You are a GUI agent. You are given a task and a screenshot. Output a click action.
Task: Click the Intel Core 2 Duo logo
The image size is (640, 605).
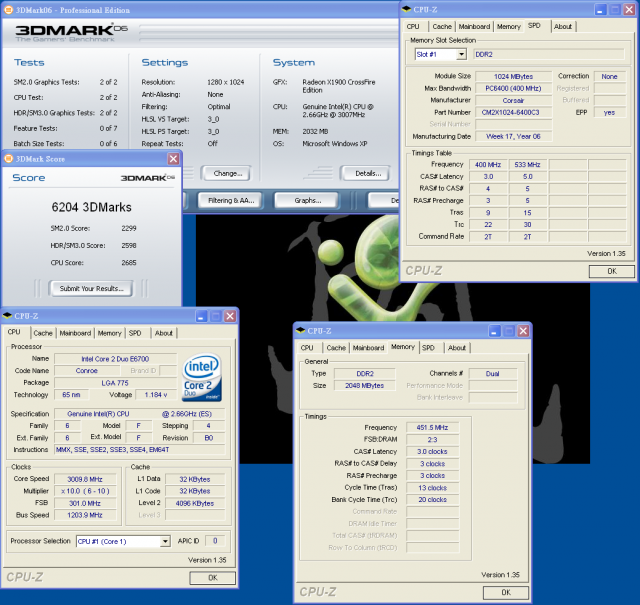(202, 377)
